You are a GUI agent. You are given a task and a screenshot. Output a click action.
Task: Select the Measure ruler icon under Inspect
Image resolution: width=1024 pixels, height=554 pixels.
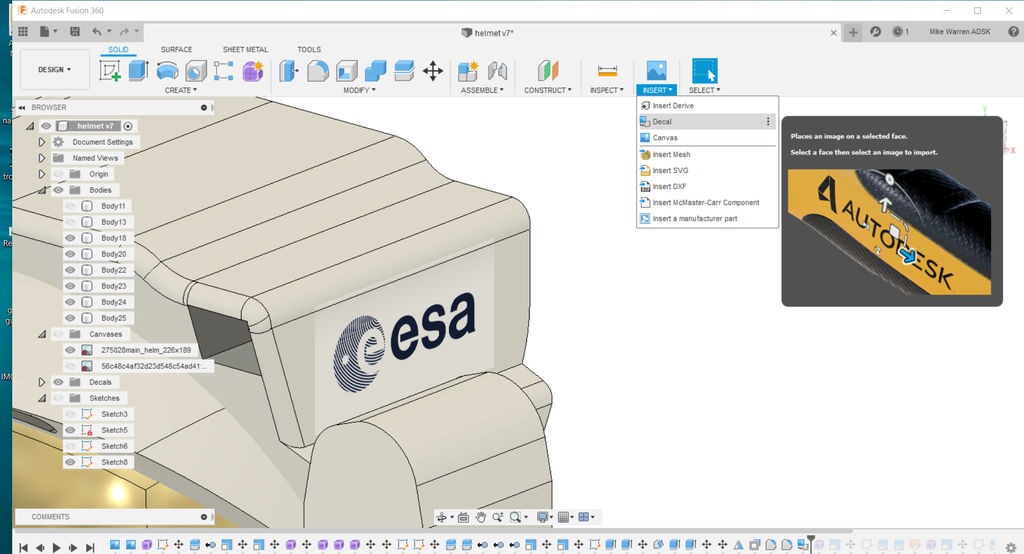point(607,71)
